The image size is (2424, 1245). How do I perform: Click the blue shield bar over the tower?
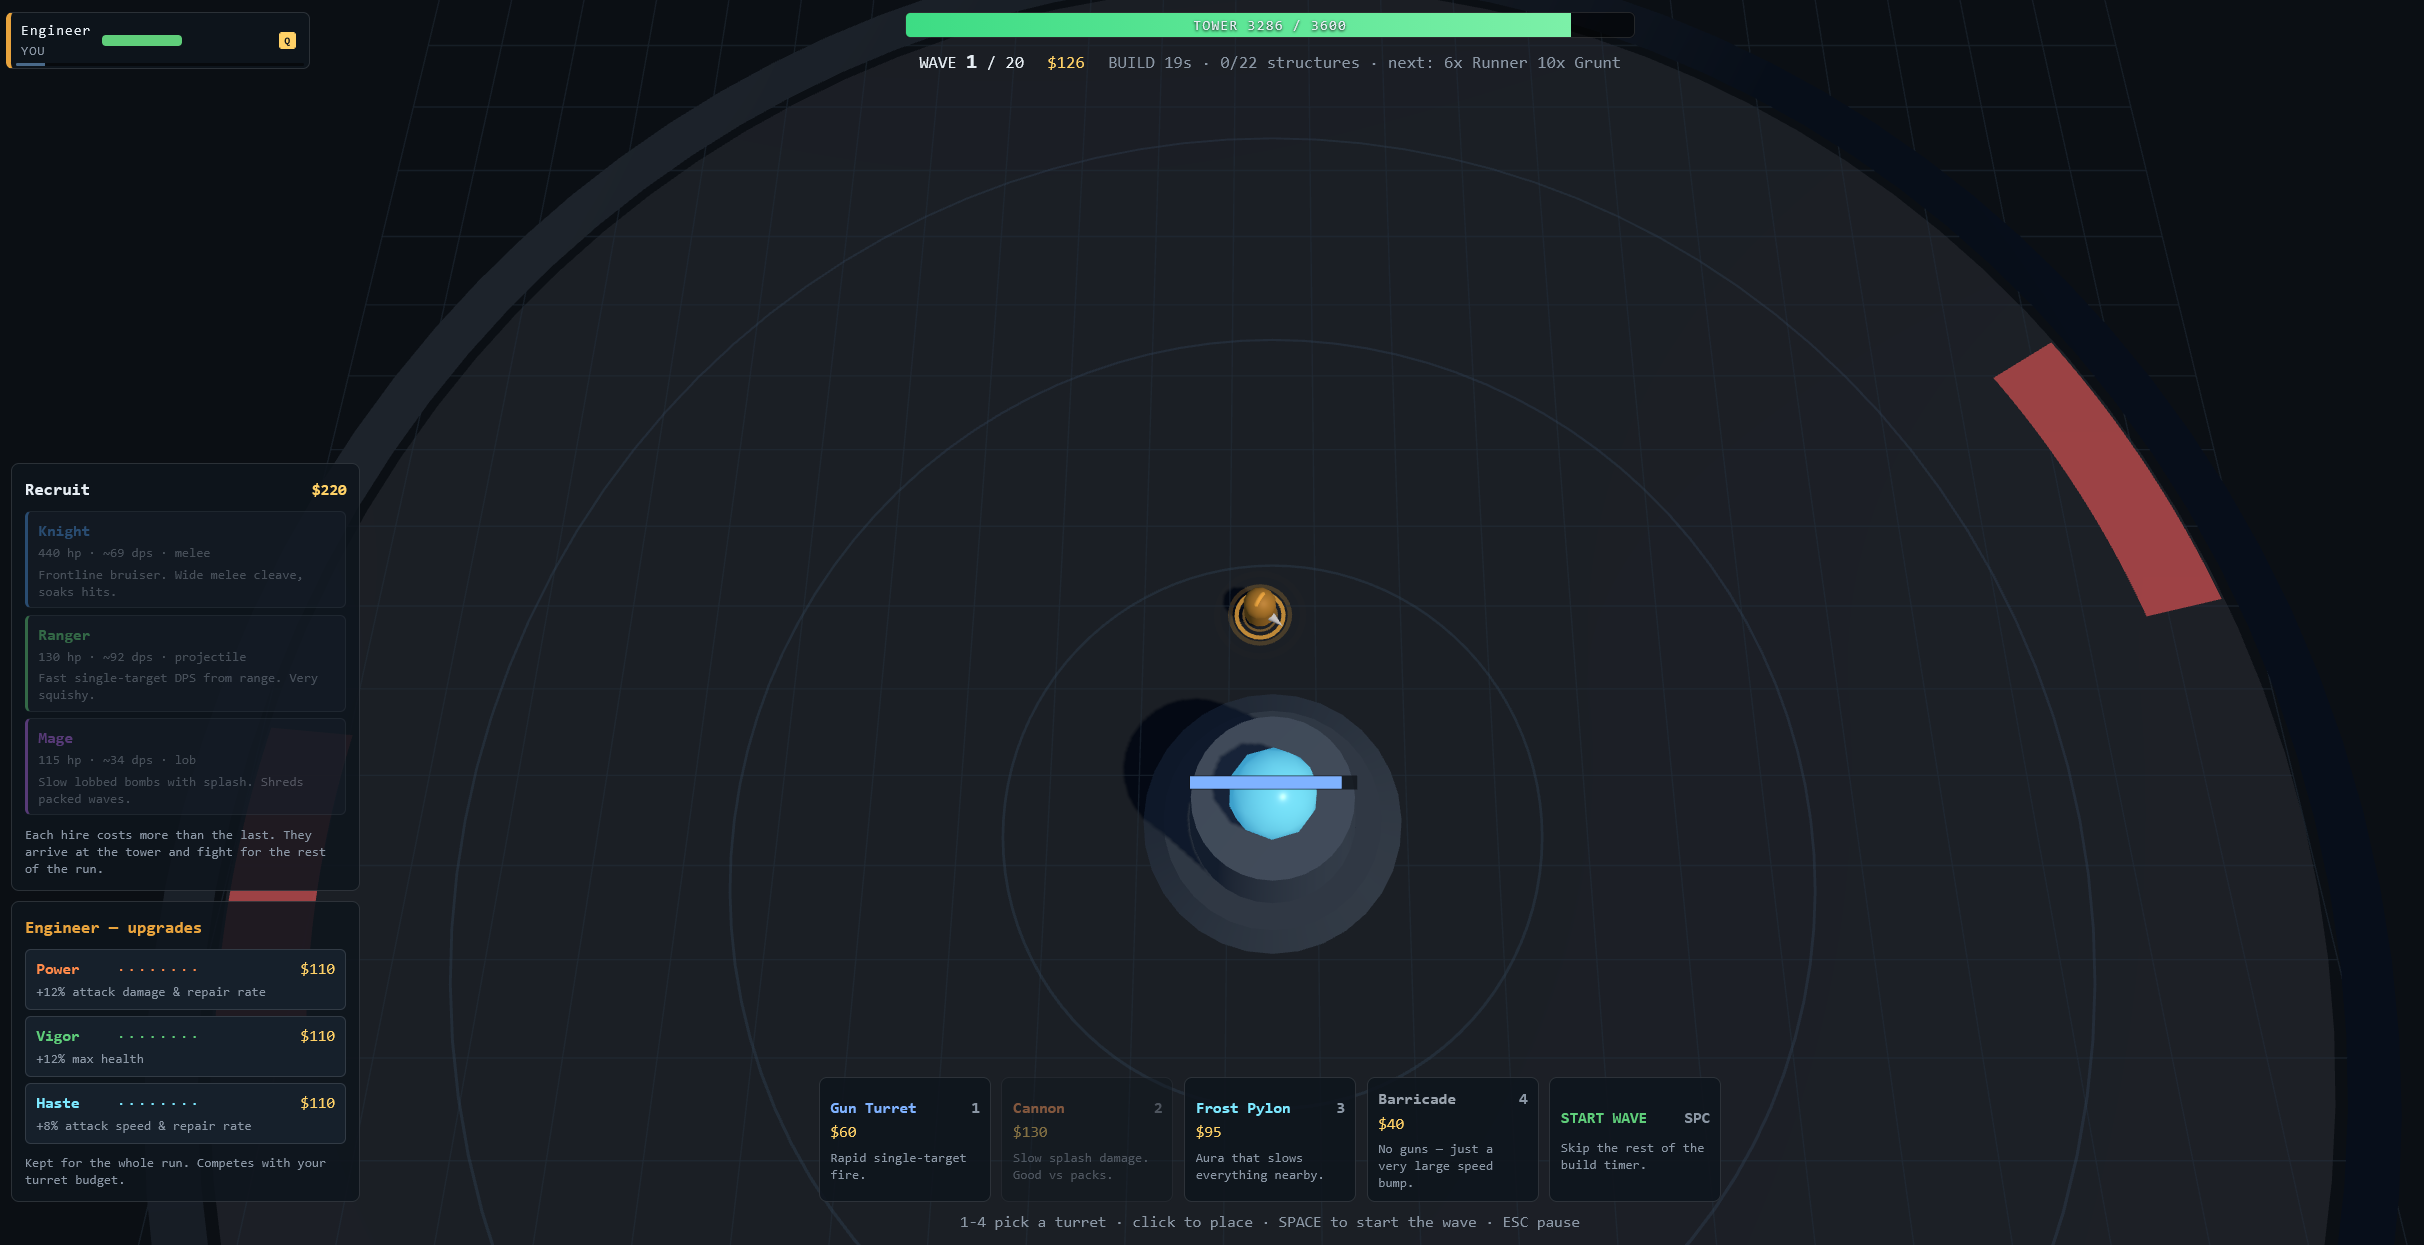tap(1273, 783)
